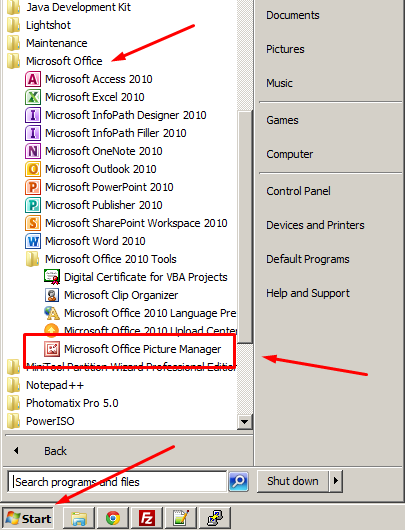Click the Microsoft OneNote 2010 icon
Screen dimensions: 405x530
tap(33, 151)
